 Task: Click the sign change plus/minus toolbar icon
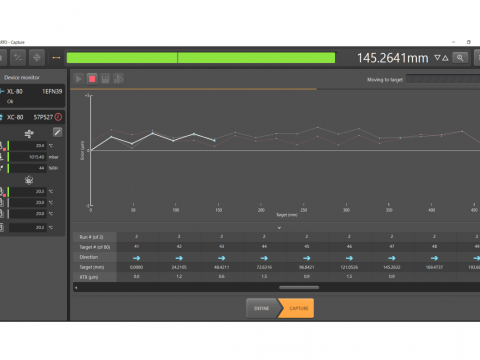tap(18, 58)
